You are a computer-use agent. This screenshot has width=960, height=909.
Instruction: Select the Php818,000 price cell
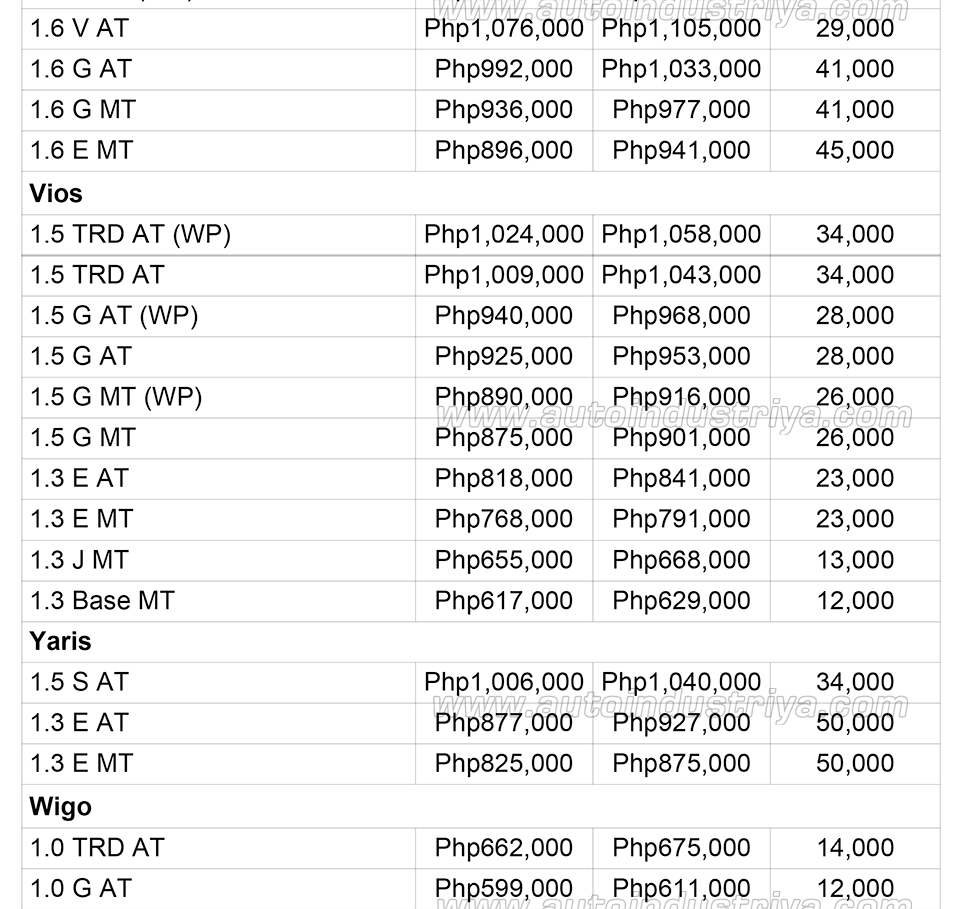click(504, 478)
